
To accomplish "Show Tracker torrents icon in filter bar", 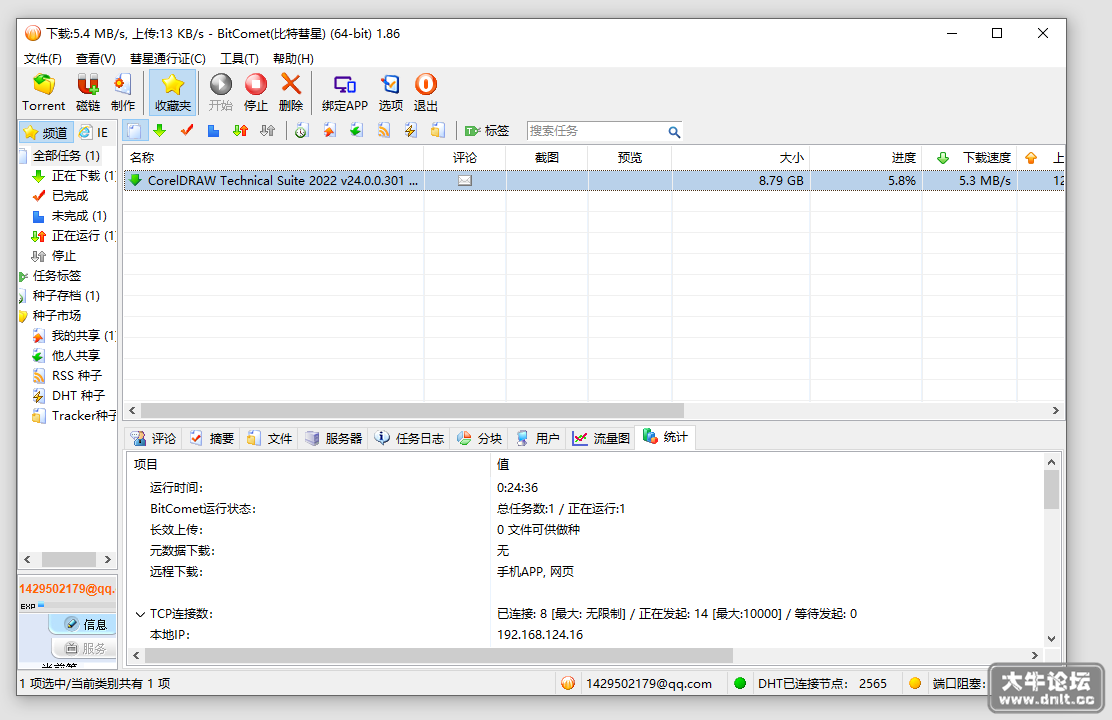I will pyautogui.click(x=438, y=131).
